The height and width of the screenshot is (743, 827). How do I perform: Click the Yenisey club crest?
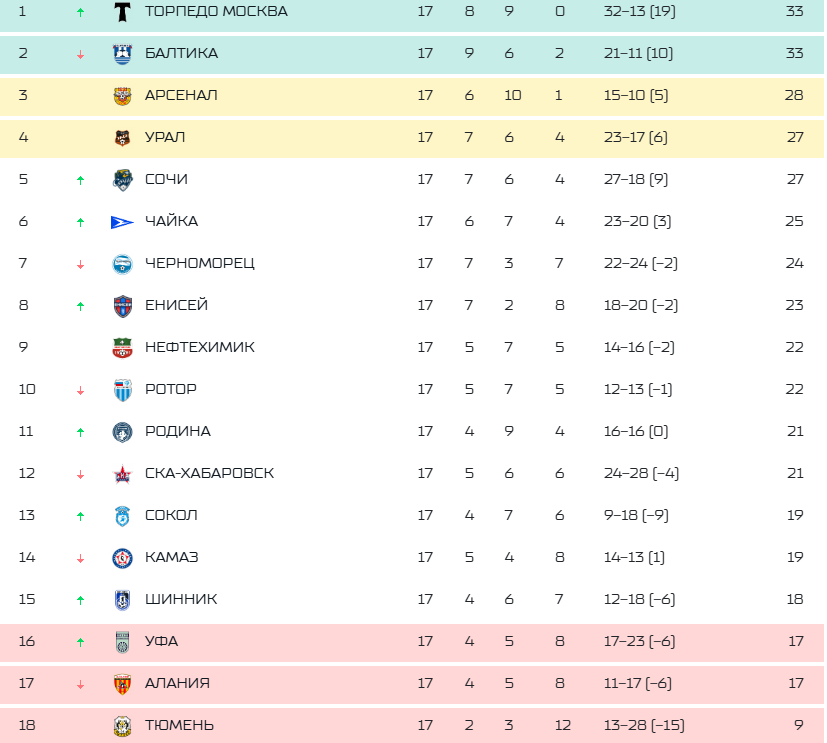pyautogui.click(x=122, y=306)
